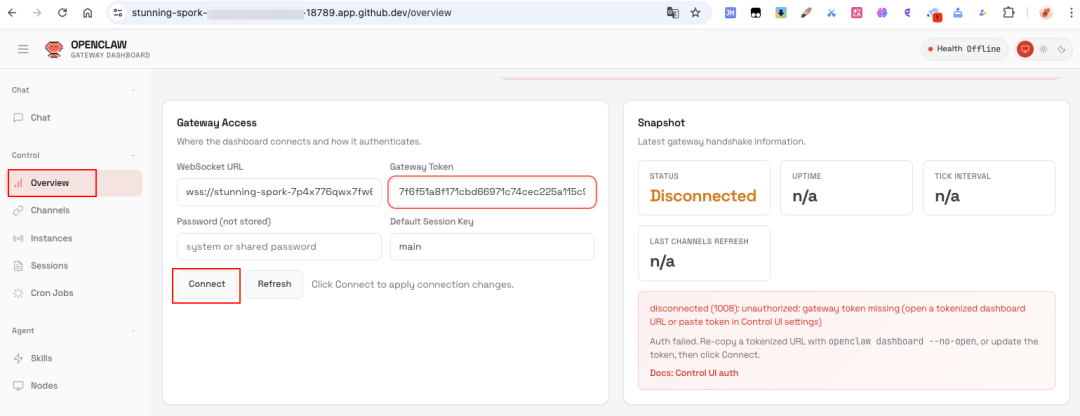Open the Nodes page
The image size is (1080, 416).
click(x=43, y=385)
